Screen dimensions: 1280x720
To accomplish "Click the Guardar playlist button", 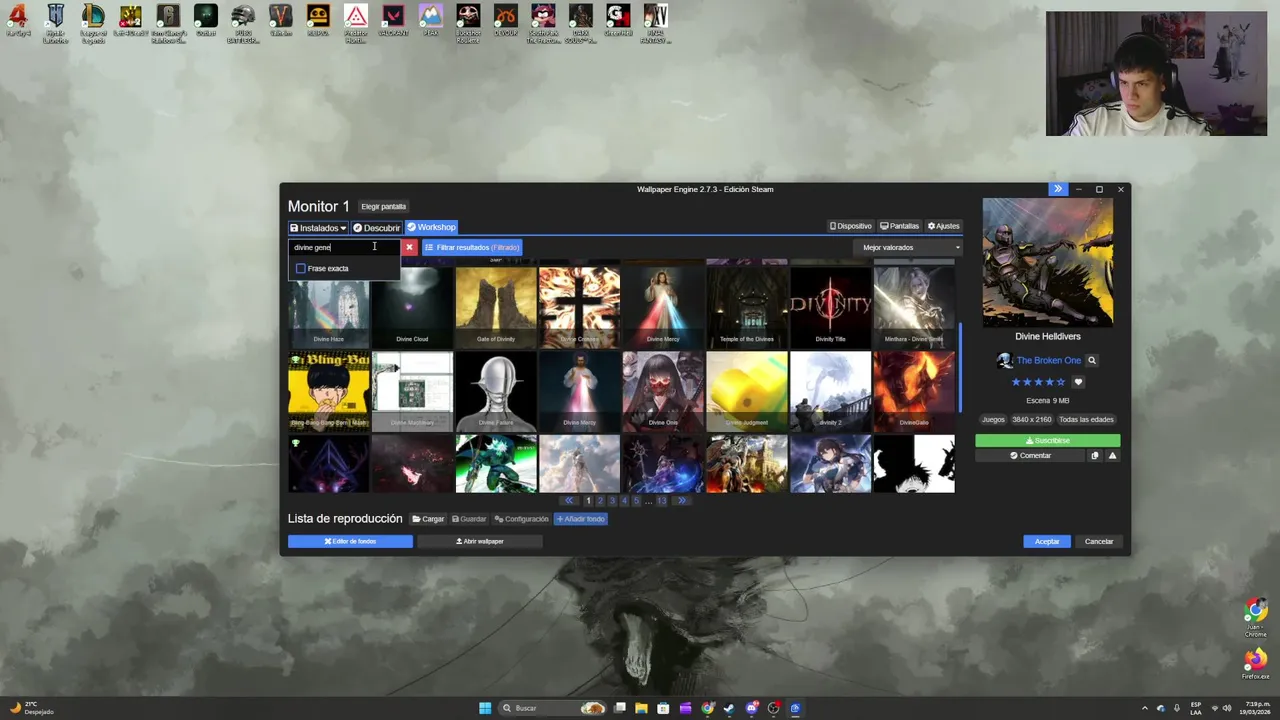I will [469, 519].
